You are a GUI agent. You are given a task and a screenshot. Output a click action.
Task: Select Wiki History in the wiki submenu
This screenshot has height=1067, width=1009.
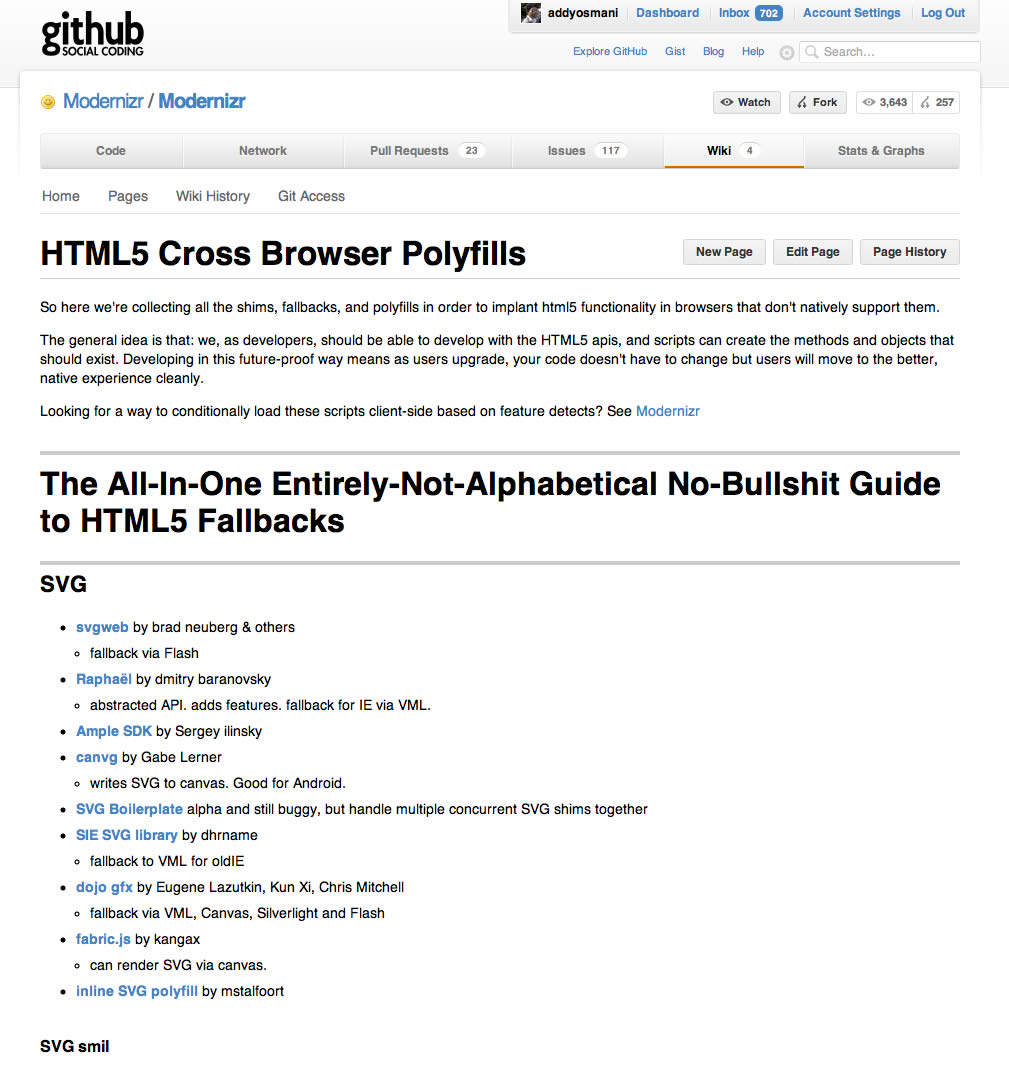pyautogui.click(x=213, y=196)
